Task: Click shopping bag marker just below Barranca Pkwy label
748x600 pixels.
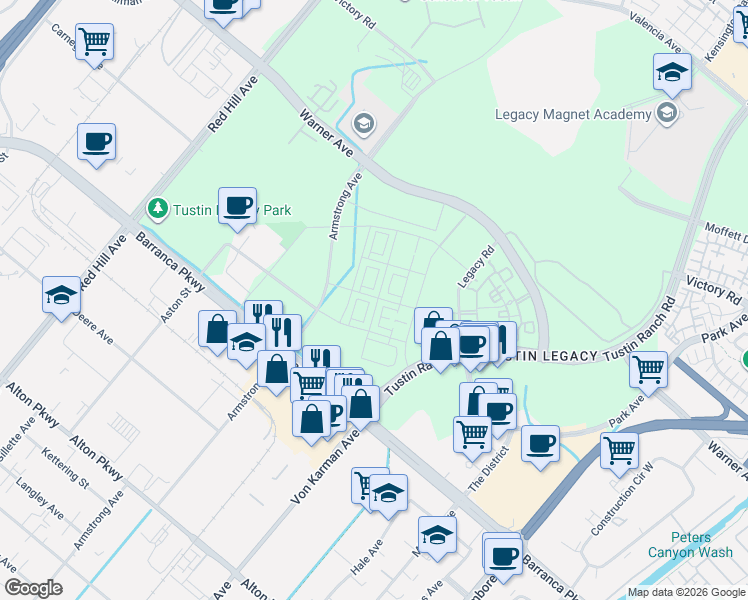Action: tap(215, 329)
